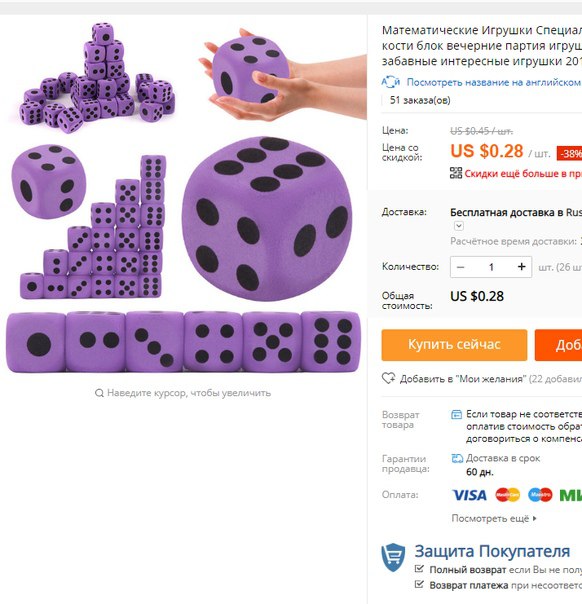Click the return policy icon

point(456,414)
